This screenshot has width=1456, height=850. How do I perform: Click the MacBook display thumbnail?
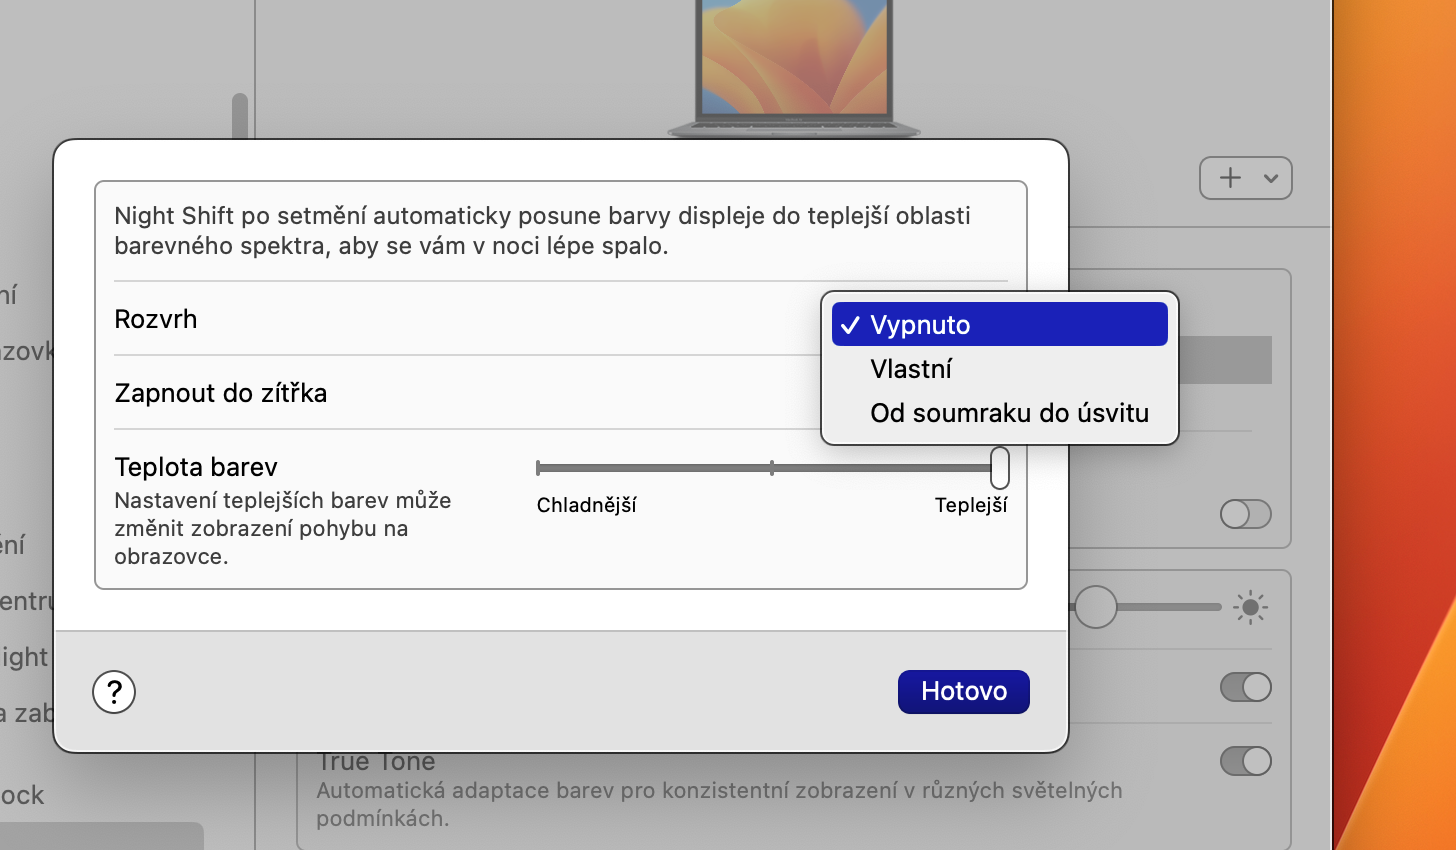(x=794, y=68)
